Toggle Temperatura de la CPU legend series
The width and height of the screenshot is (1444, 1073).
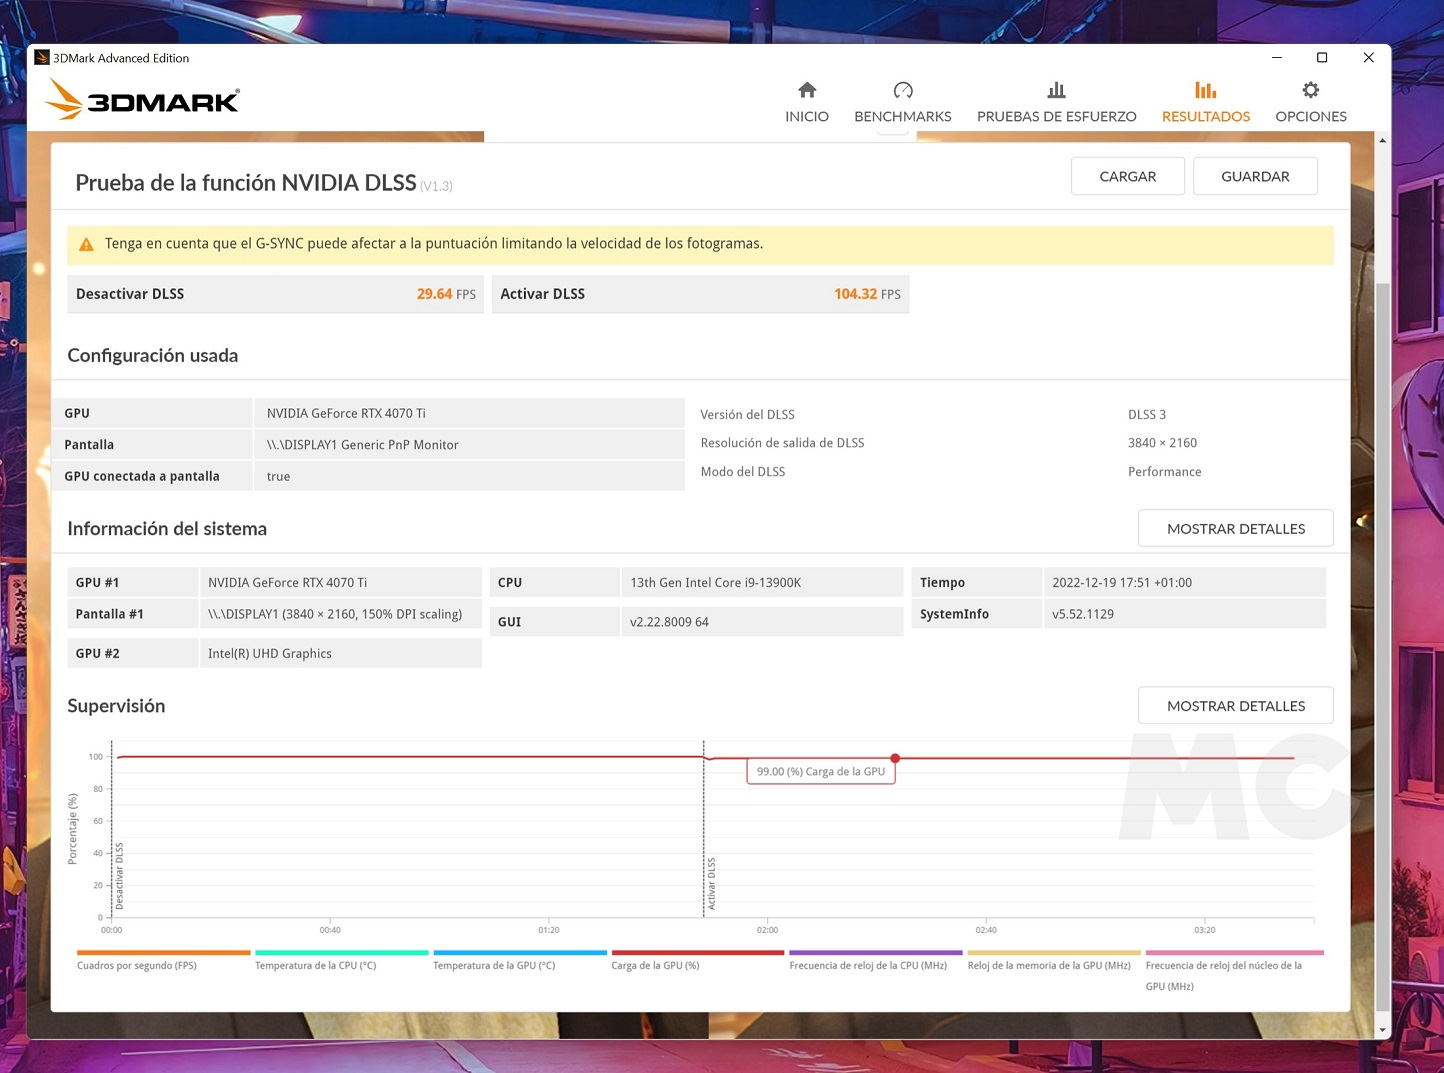[x=315, y=965]
